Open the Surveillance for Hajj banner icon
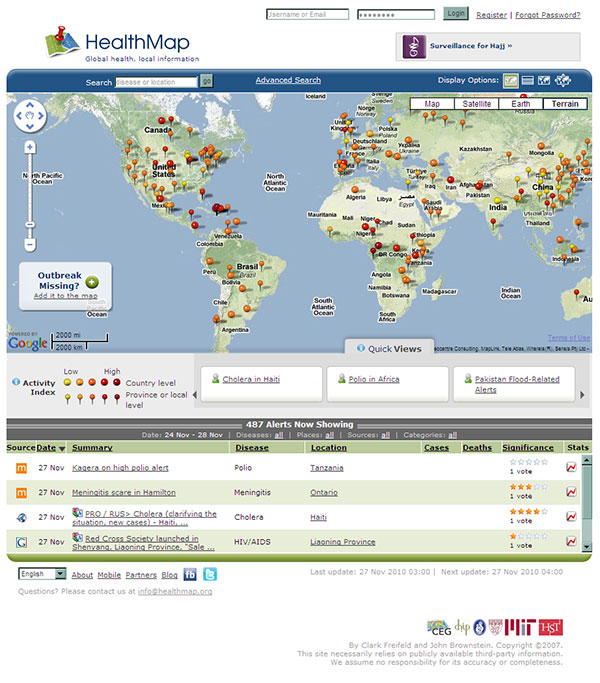This screenshot has height=683, width=600. [x=414, y=46]
